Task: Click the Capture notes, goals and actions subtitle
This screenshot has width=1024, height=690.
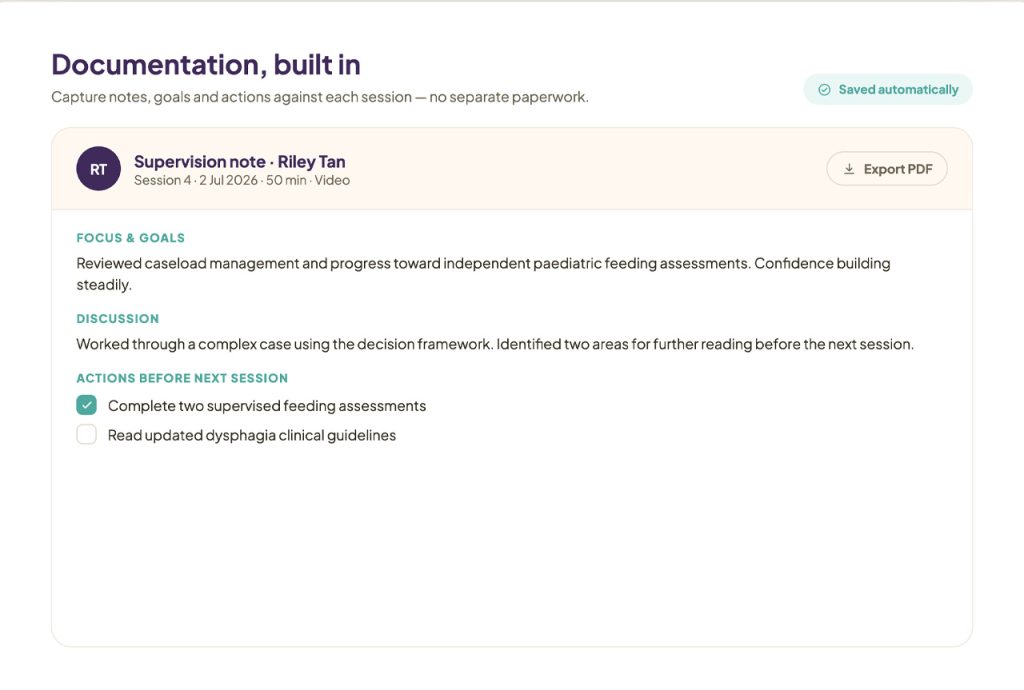Action: [320, 97]
